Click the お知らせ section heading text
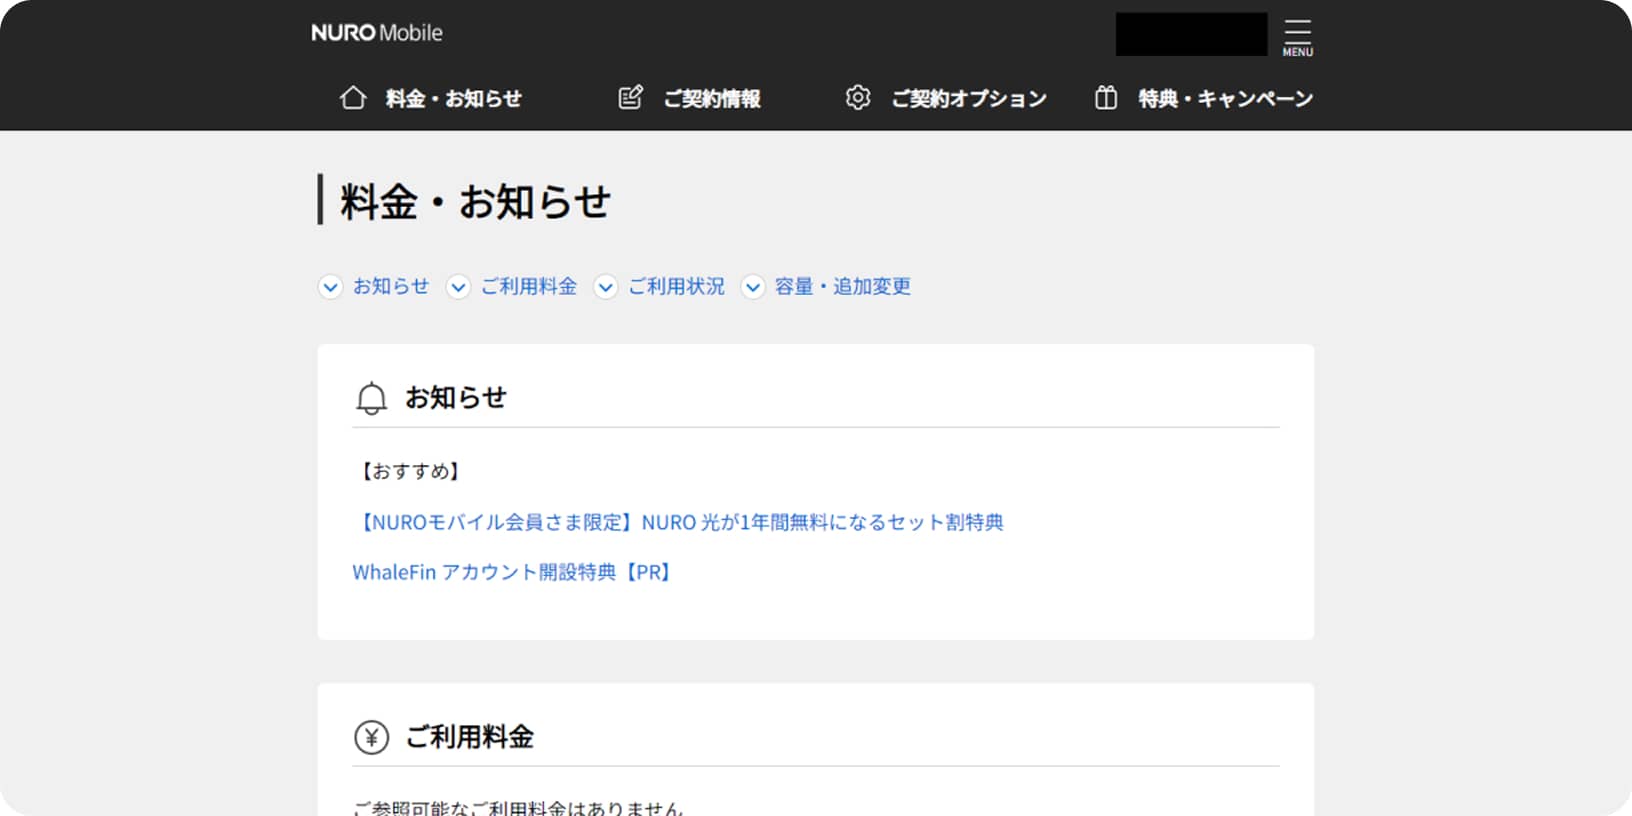 [x=455, y=398]
